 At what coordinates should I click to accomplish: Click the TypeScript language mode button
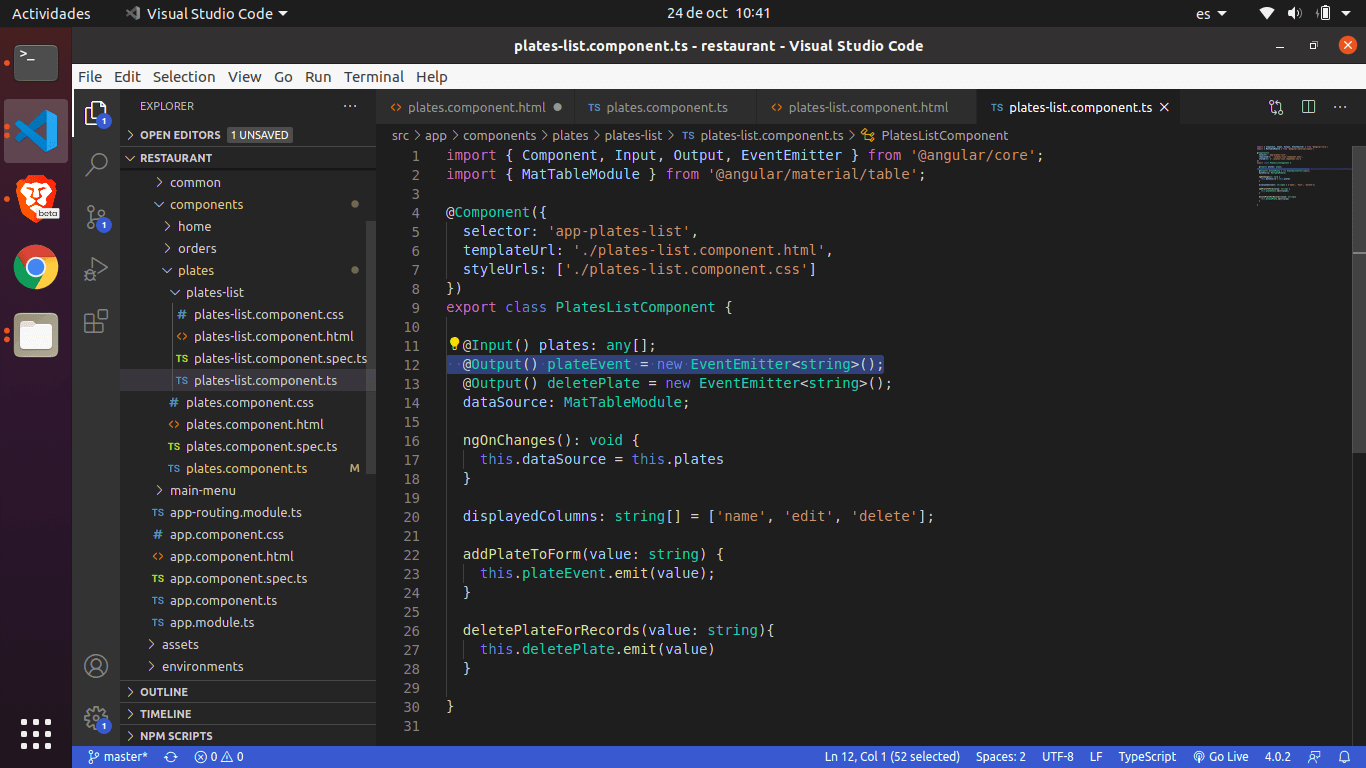(1147, 757)
